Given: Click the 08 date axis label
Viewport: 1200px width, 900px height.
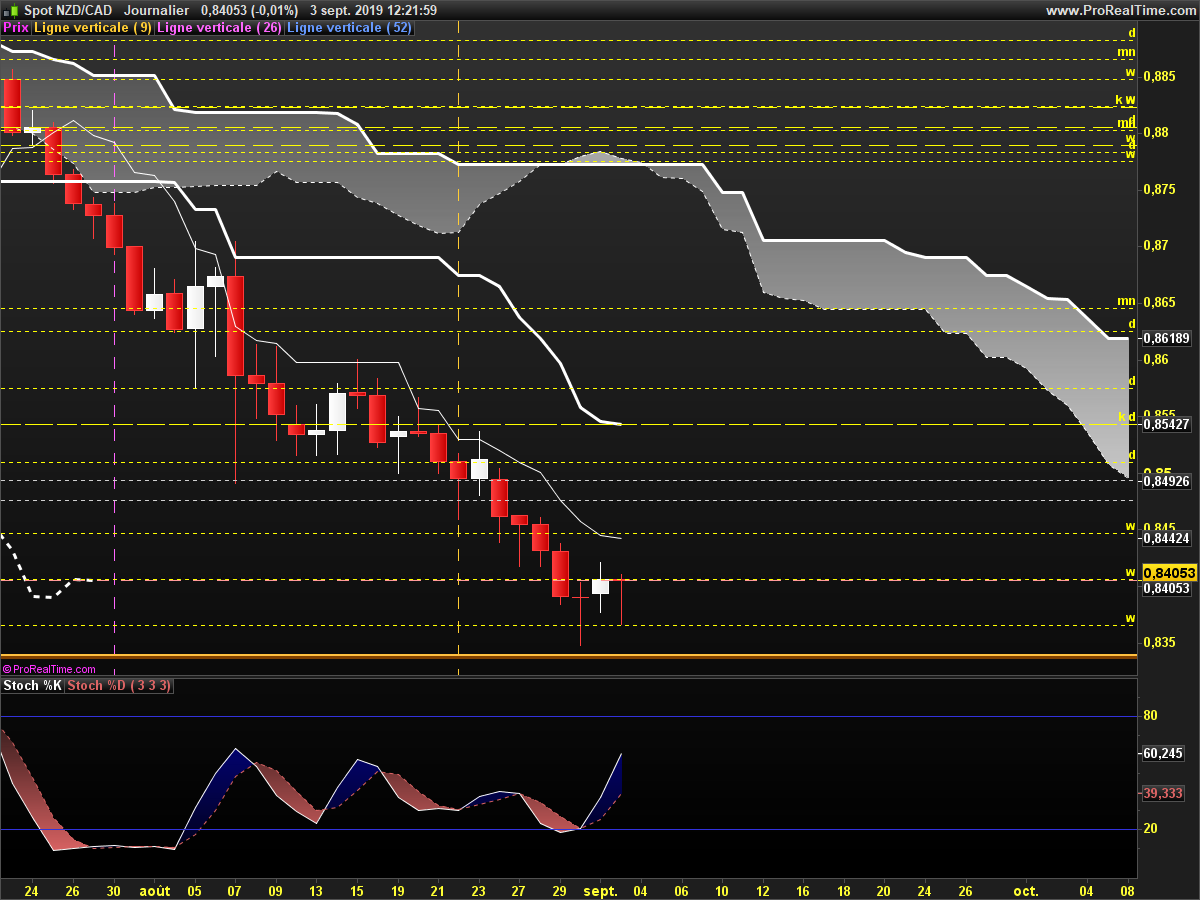Looking at the screenshot, I should [1128, 890].
